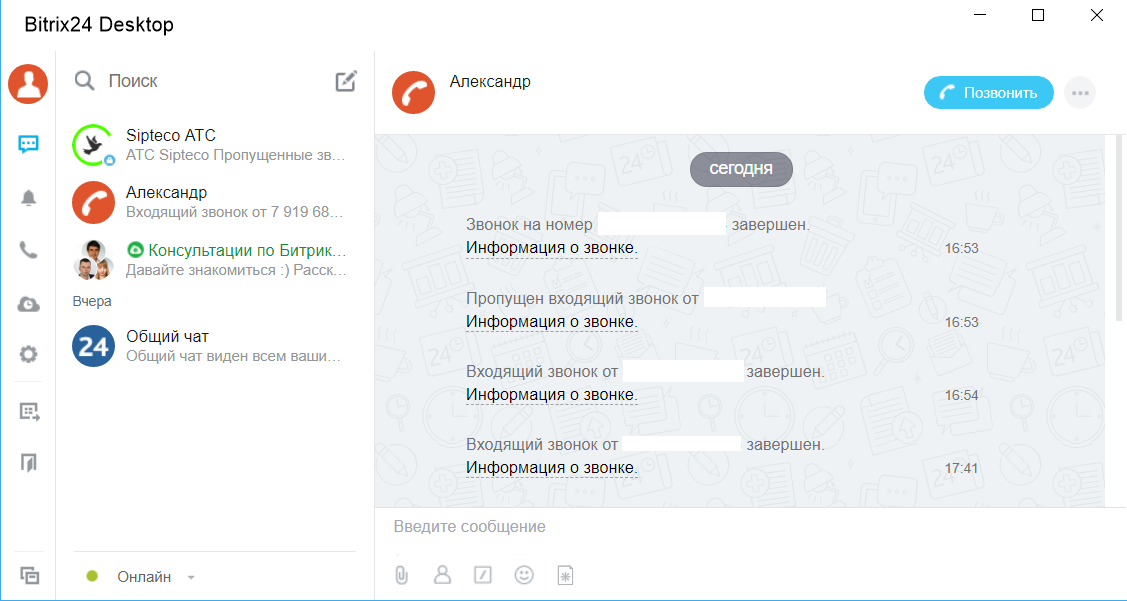Open the emoji smiley picker
The width and height of the screenshot is (1127, 601).
click(524, 574)
